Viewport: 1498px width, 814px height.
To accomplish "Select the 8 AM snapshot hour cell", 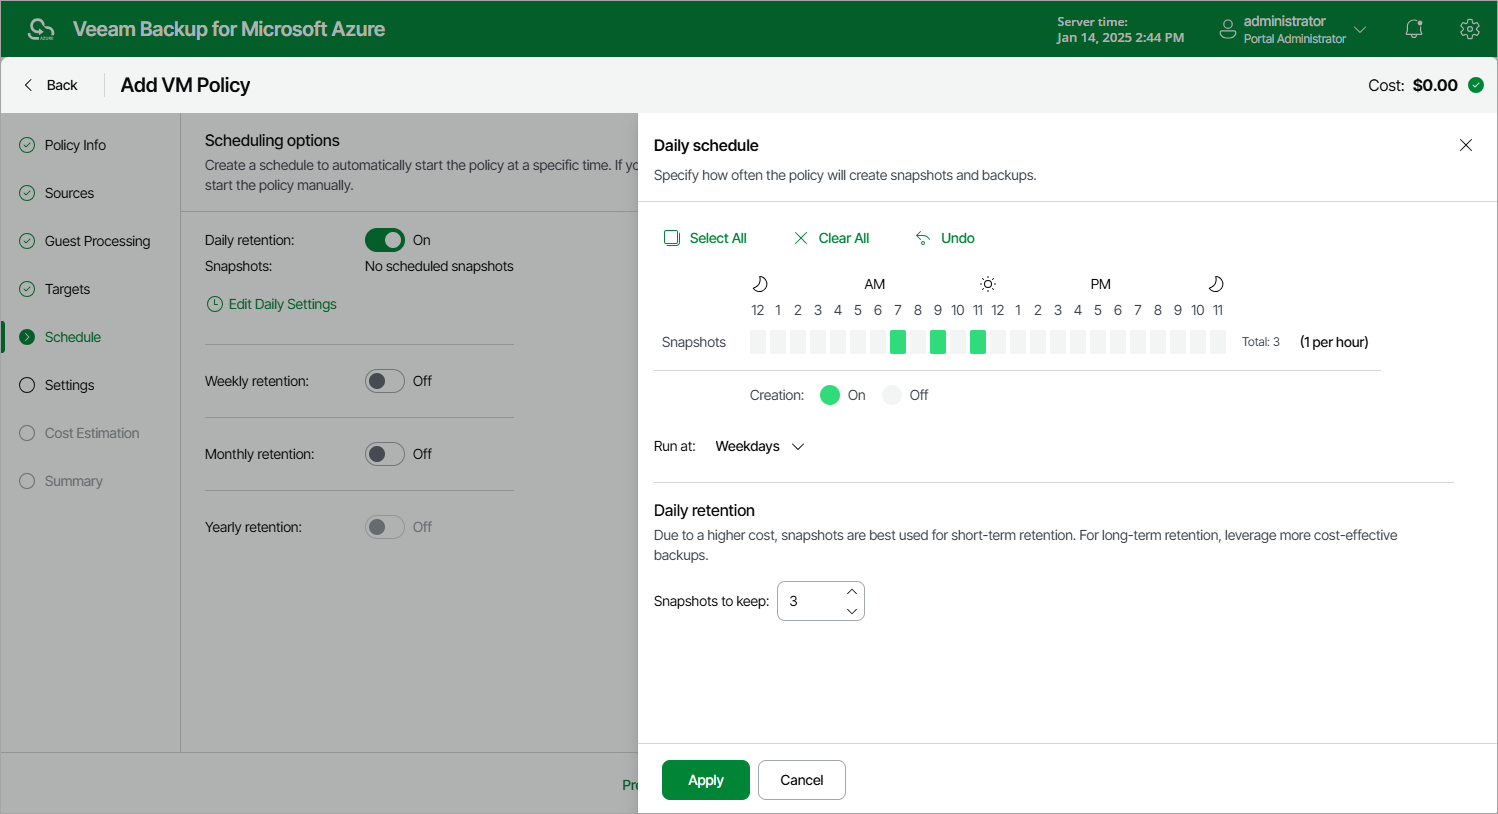I will pos(918,342).
